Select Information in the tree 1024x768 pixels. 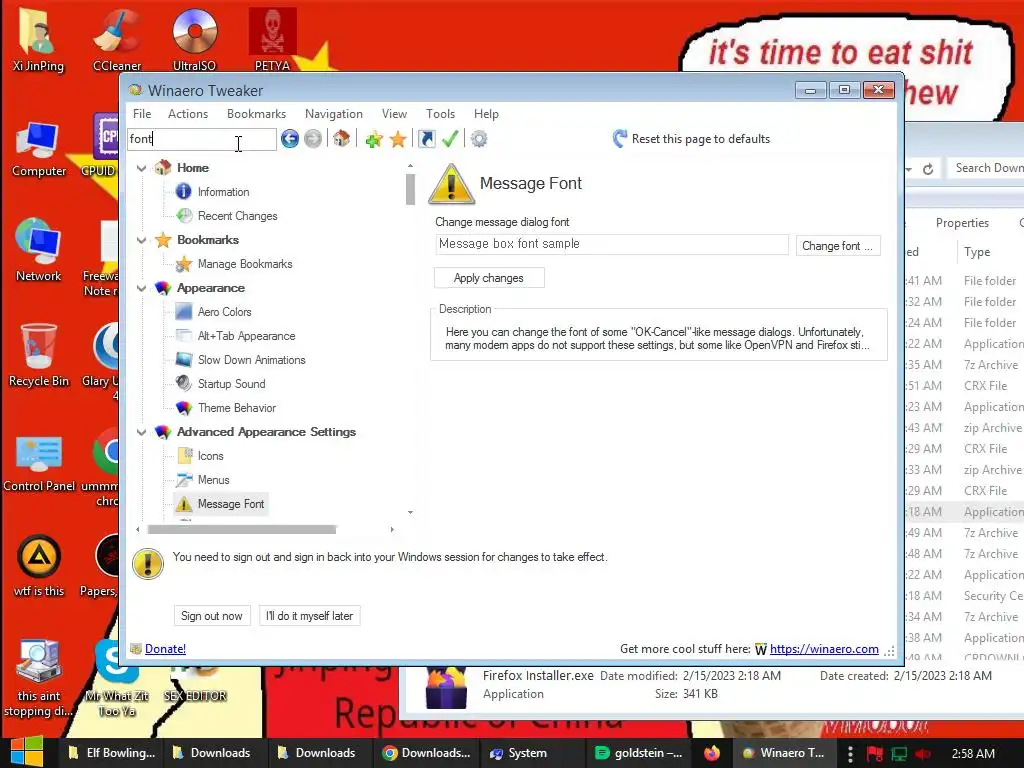(223, 192)
